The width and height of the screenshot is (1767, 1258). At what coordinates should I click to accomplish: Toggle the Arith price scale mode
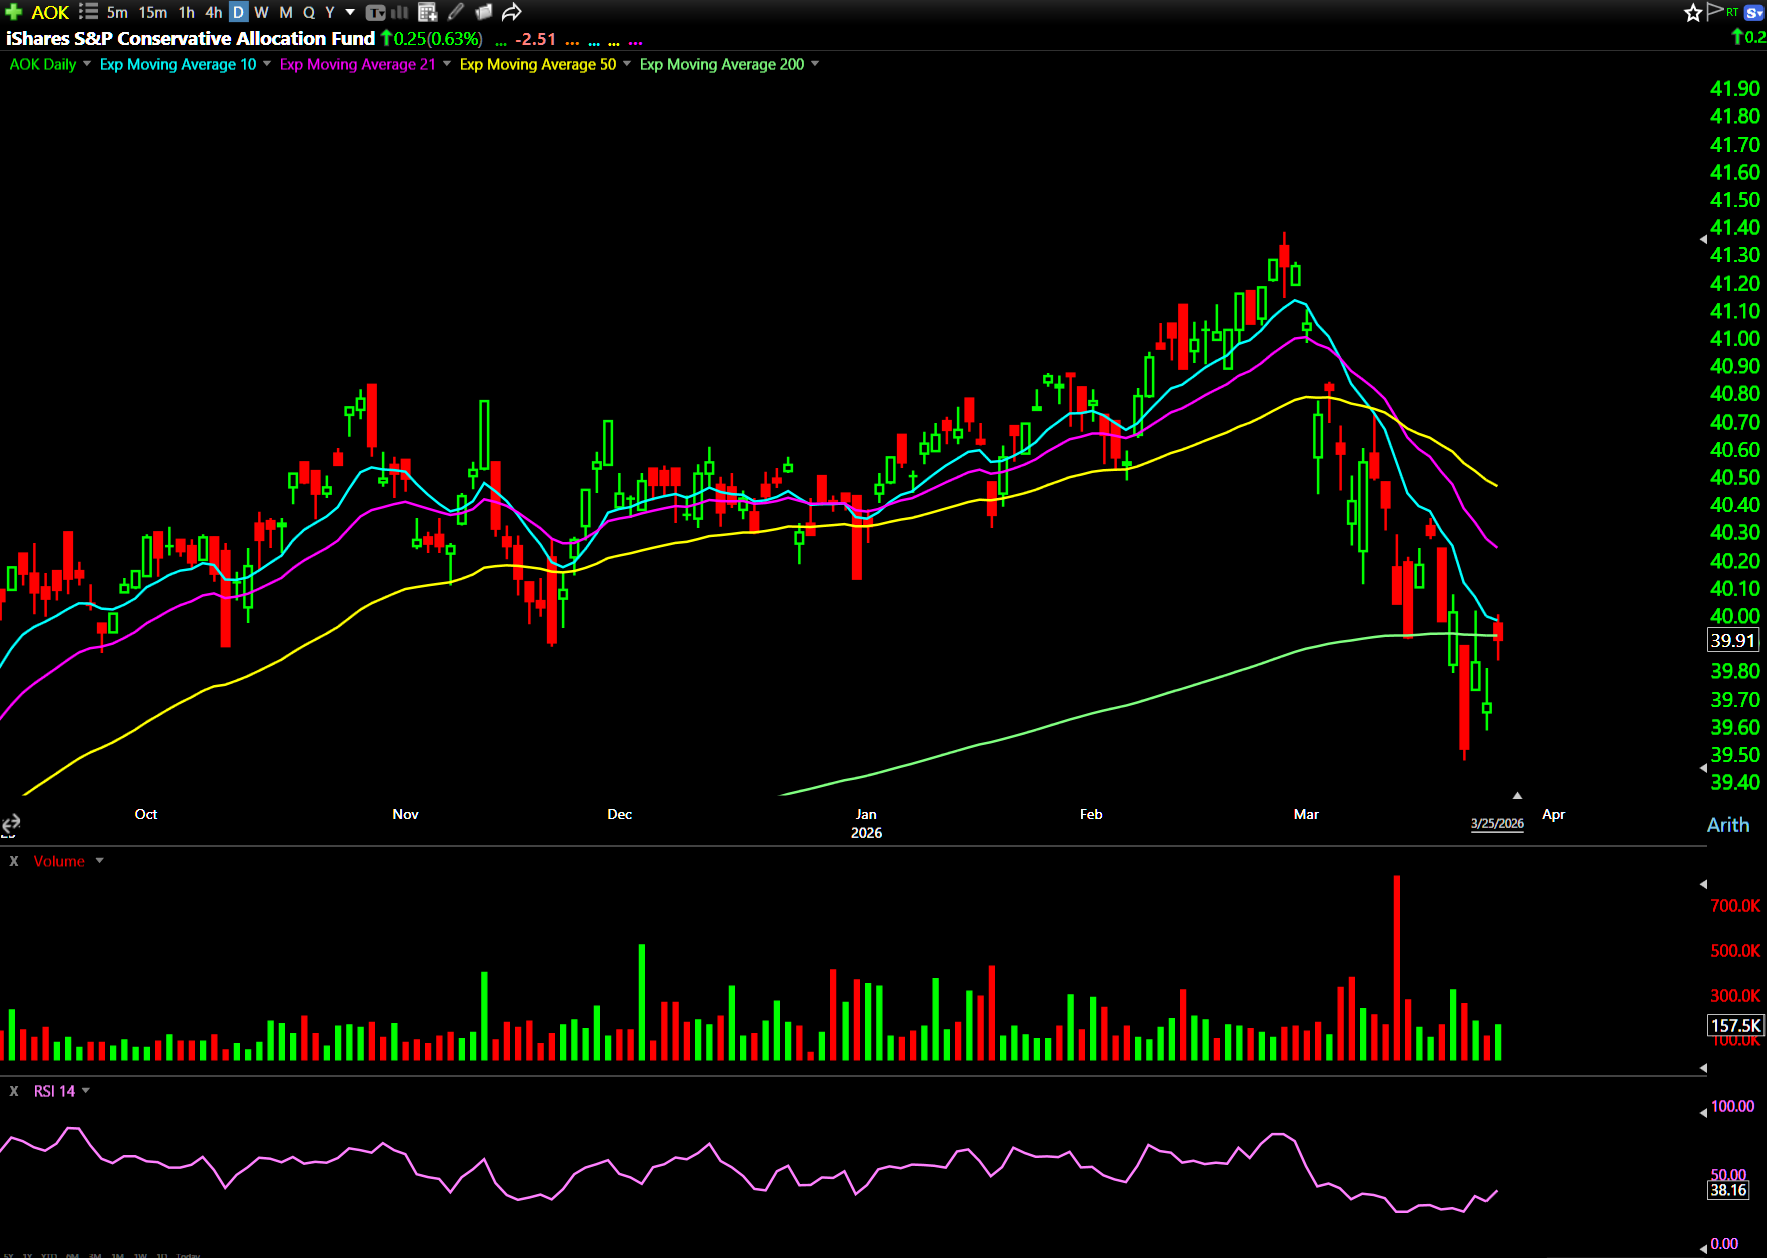click(1727, 825)
